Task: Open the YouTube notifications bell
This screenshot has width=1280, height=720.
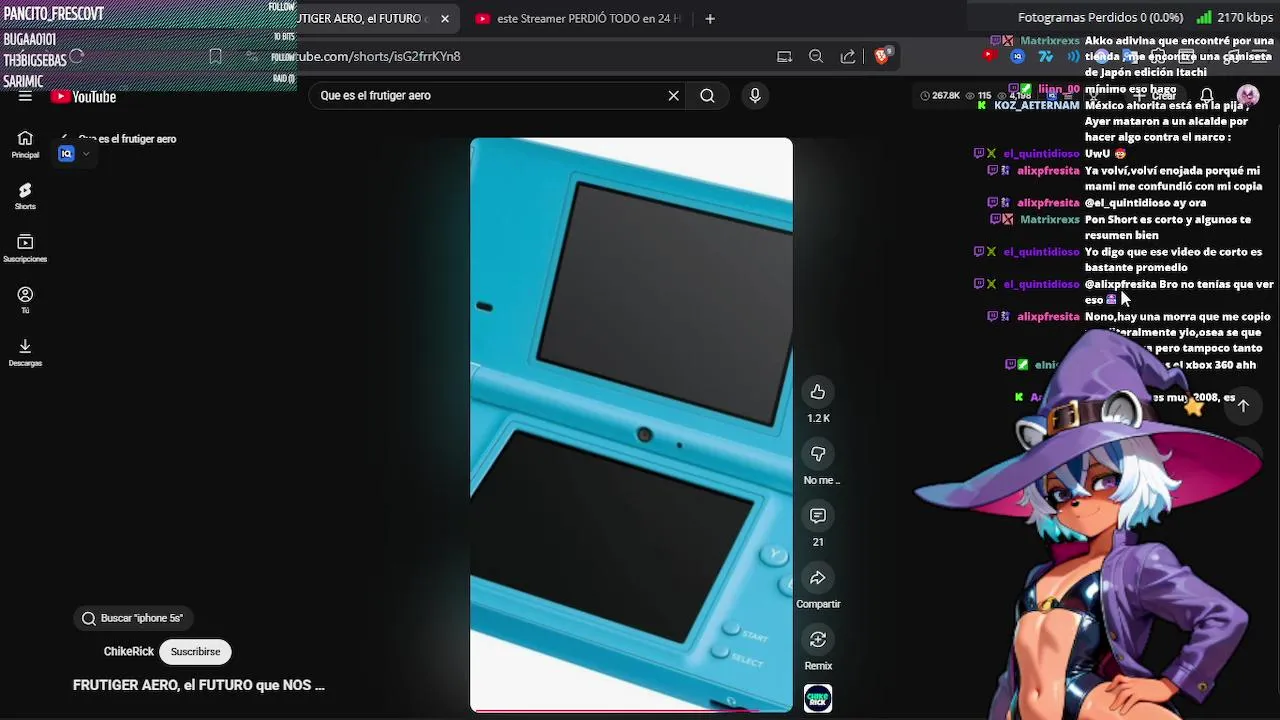Action: [1207, 96]
